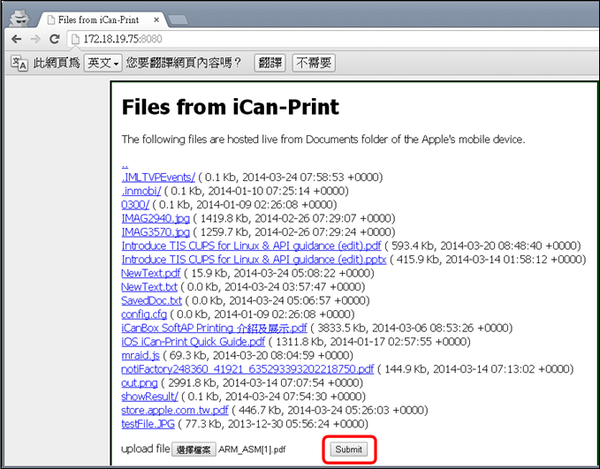Open the Introduce TIS CUPS (edit).pptx link
Image resolution: width=600 pixels, height=469 pixels.
click(x=254, y=260)
